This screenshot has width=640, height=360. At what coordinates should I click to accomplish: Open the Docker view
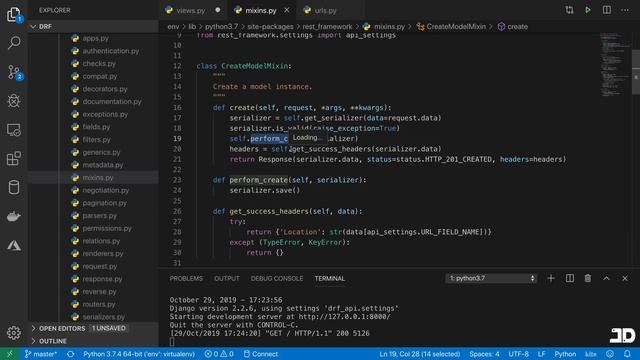tap(14, 216)
